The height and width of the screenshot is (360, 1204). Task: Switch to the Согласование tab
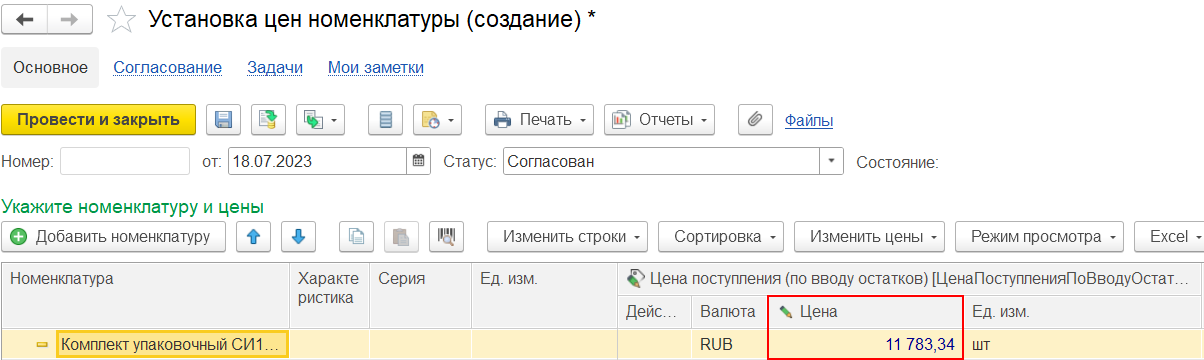pyautogui.click(x=167, y=67)
